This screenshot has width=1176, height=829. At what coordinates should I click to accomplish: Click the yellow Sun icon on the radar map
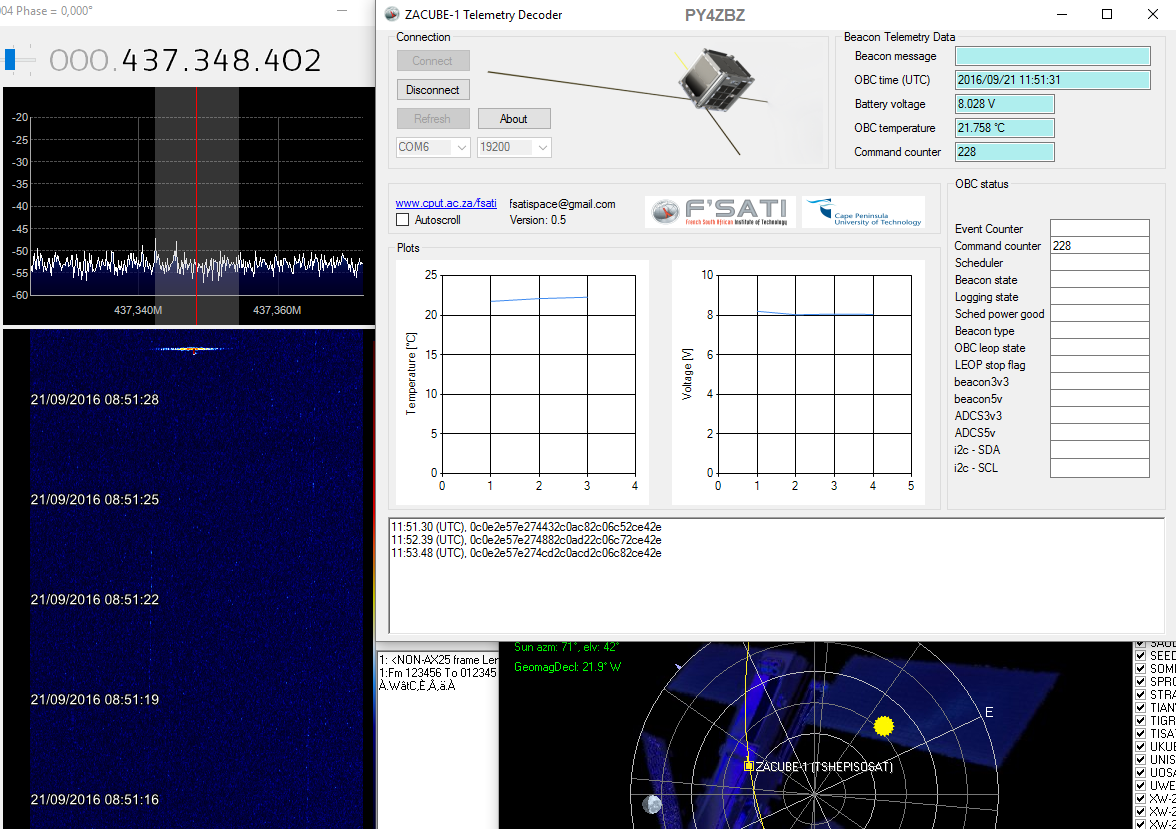(884, 725)
